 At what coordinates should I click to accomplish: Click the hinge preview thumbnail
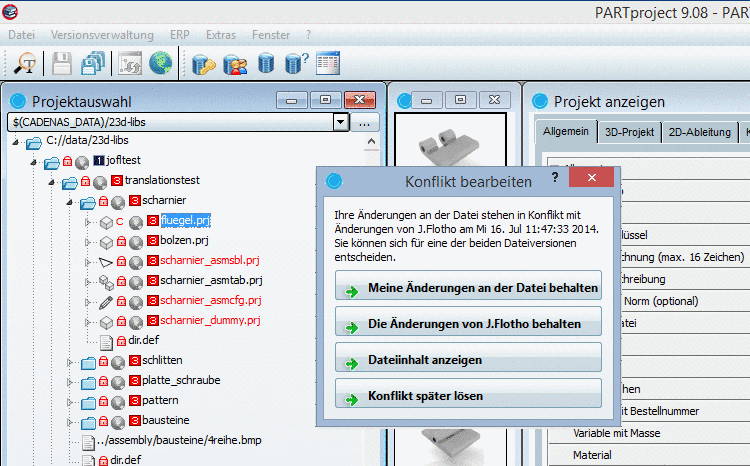pos(450,141)
